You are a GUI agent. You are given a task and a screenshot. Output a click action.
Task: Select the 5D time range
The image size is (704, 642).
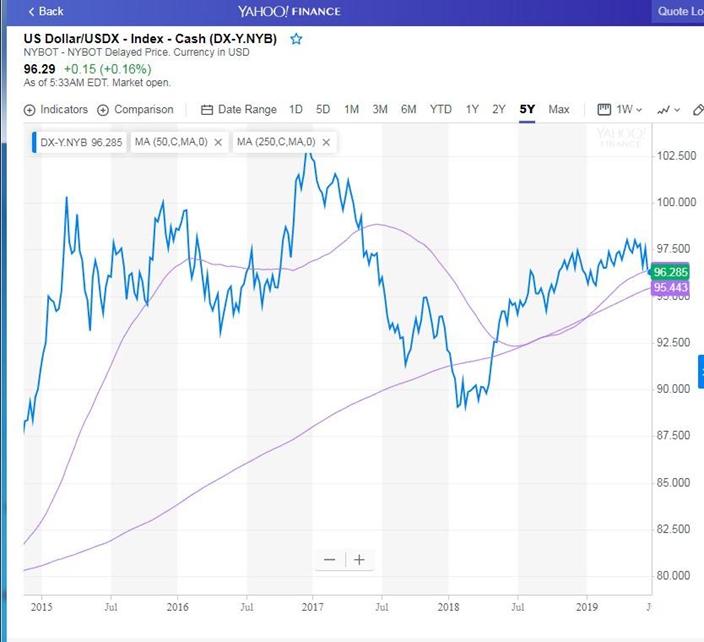[323, 110]
